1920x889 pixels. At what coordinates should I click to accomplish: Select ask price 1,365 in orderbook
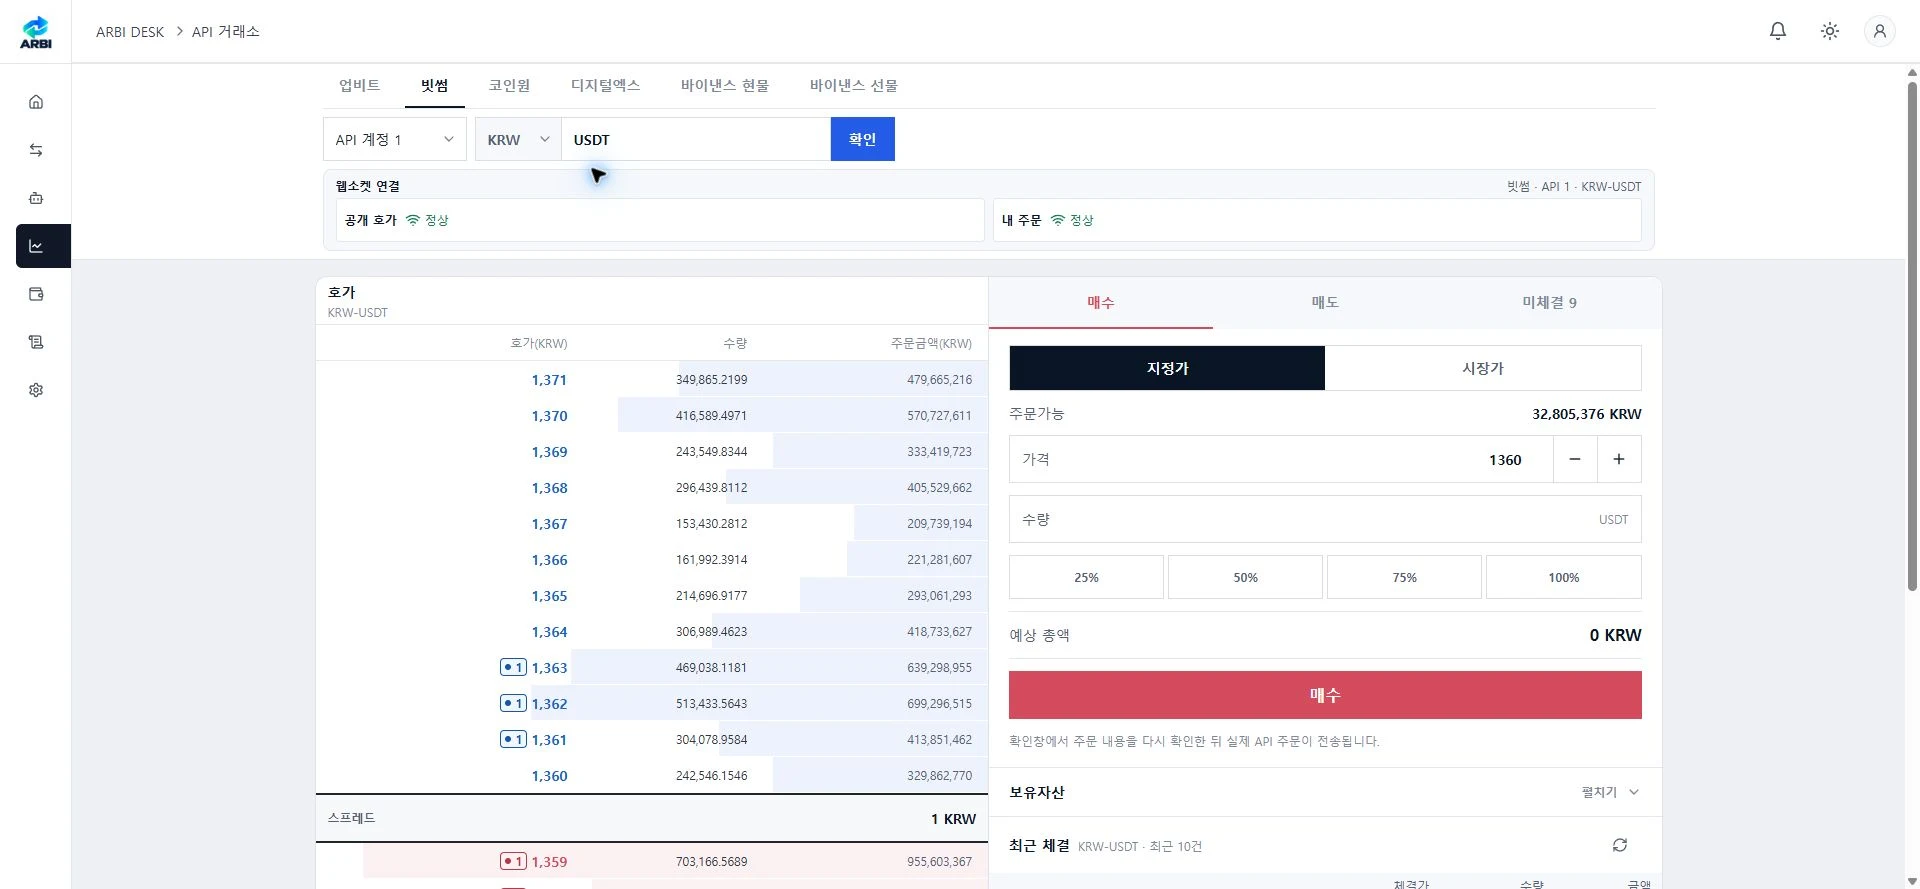point(549,596)
